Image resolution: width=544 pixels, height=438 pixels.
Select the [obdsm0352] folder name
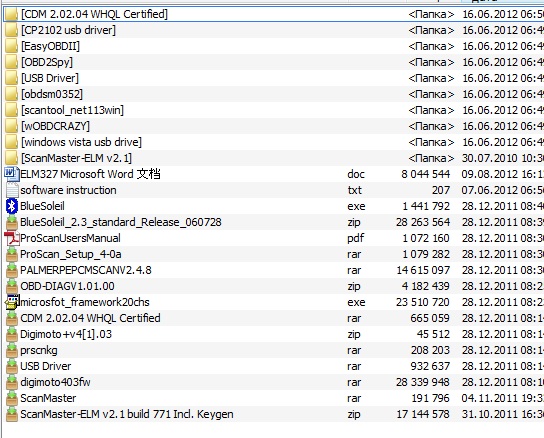pos(52,94)
